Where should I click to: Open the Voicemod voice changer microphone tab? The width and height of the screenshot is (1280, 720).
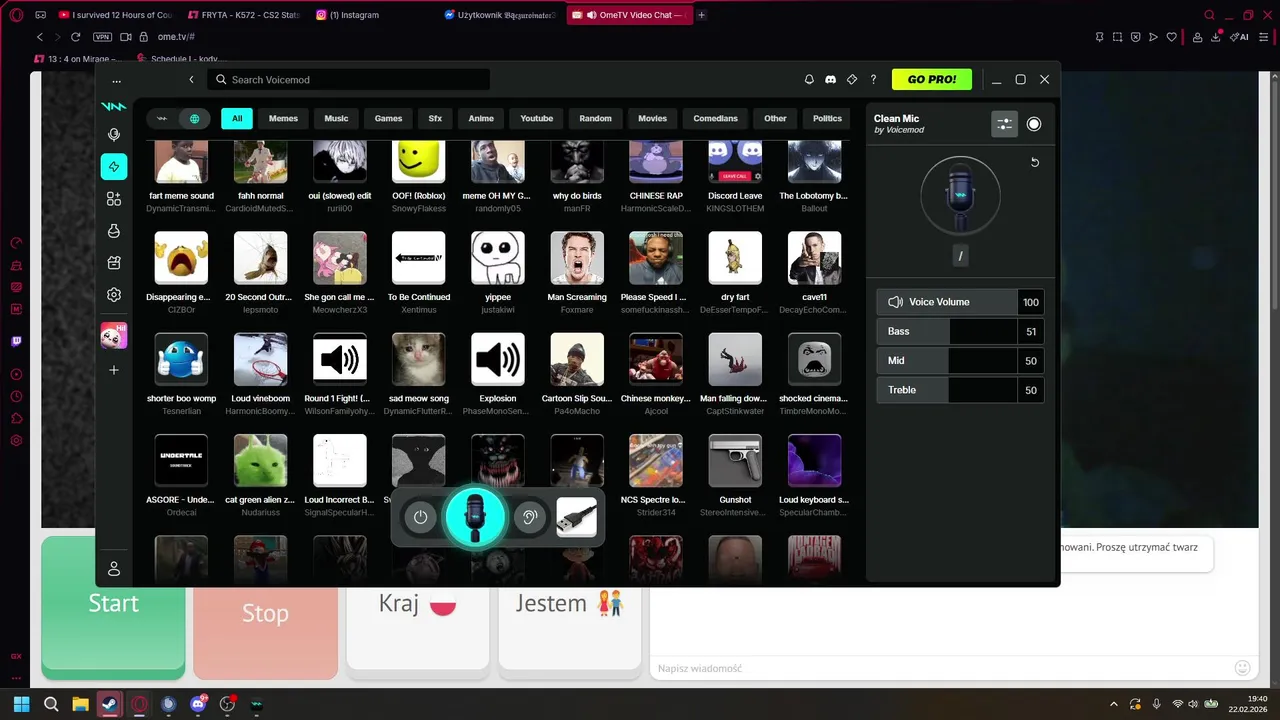114,135
